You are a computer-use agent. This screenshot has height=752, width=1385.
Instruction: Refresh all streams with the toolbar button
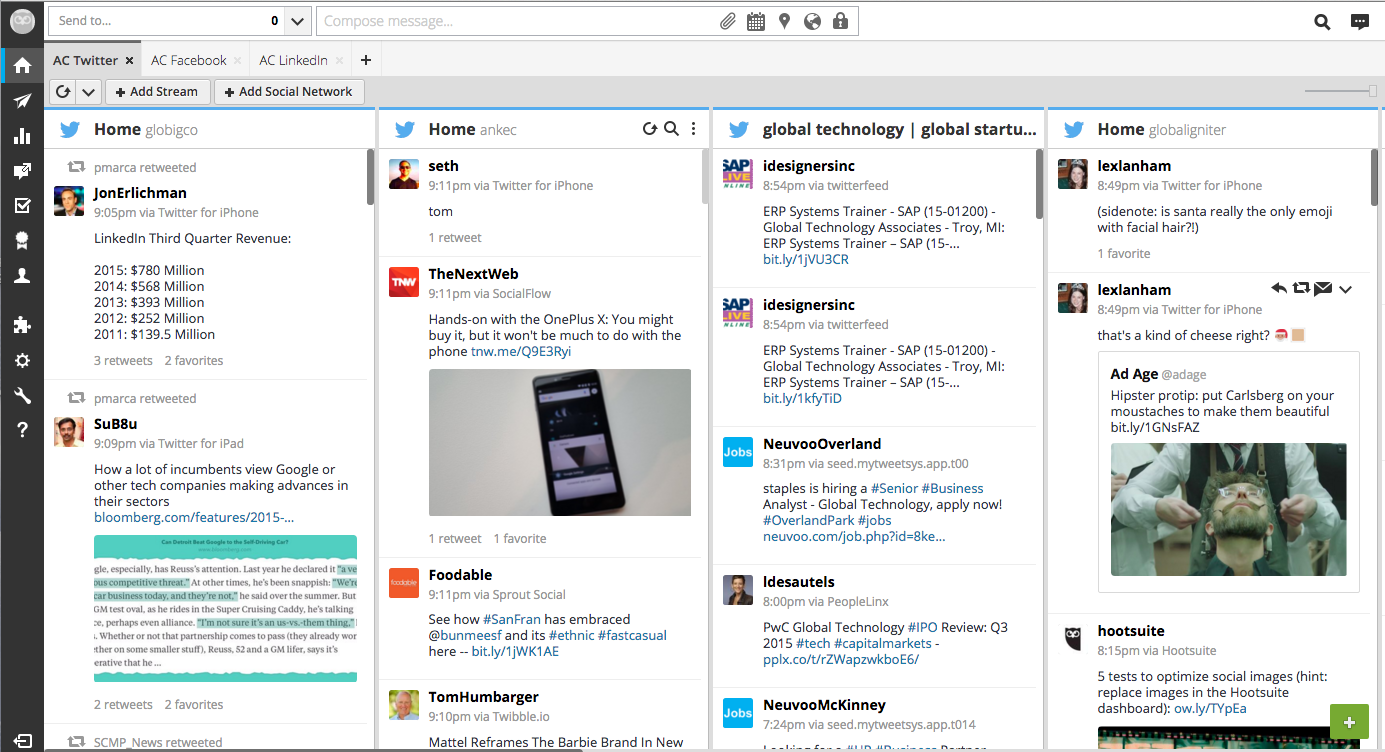63,92
